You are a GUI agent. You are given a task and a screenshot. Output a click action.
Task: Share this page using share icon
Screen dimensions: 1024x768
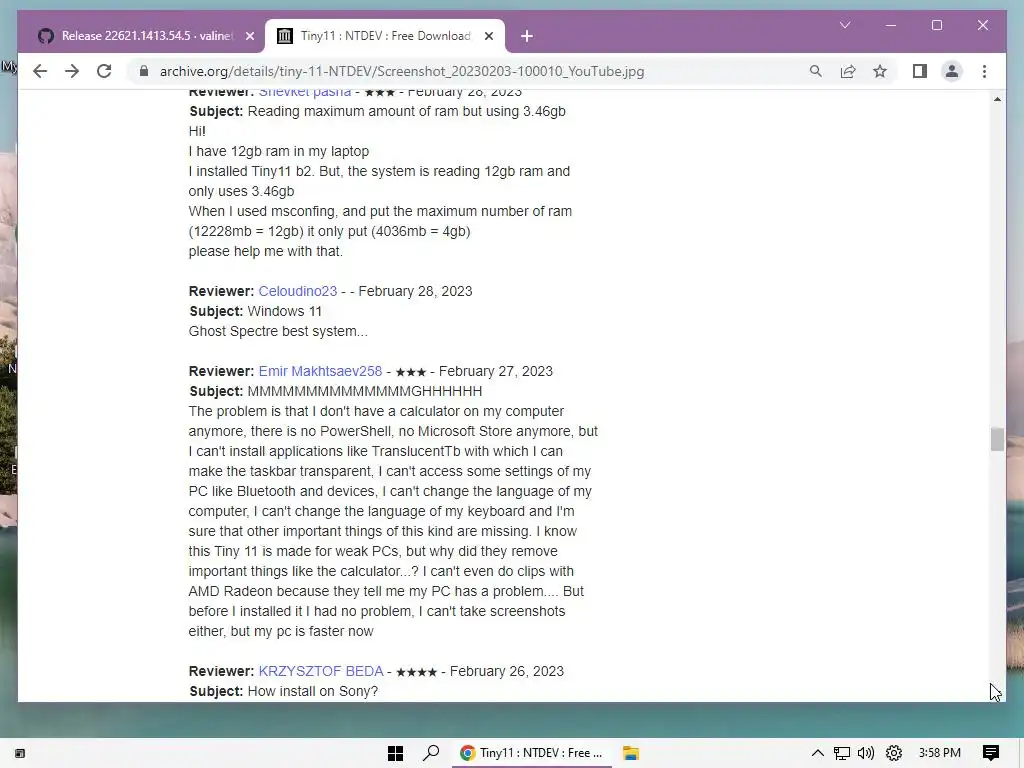848,71
